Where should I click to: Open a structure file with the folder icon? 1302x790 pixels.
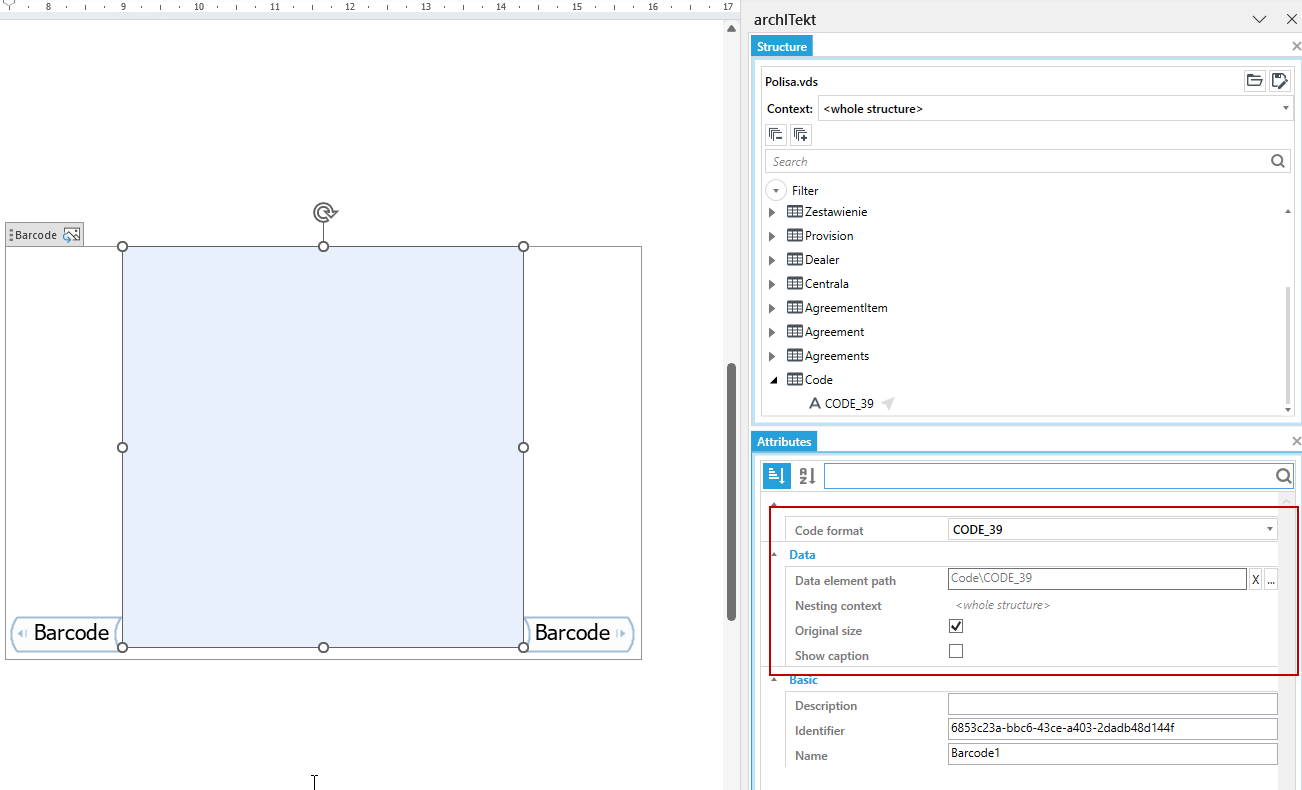pyautogui.click(x=1254, y=81)
